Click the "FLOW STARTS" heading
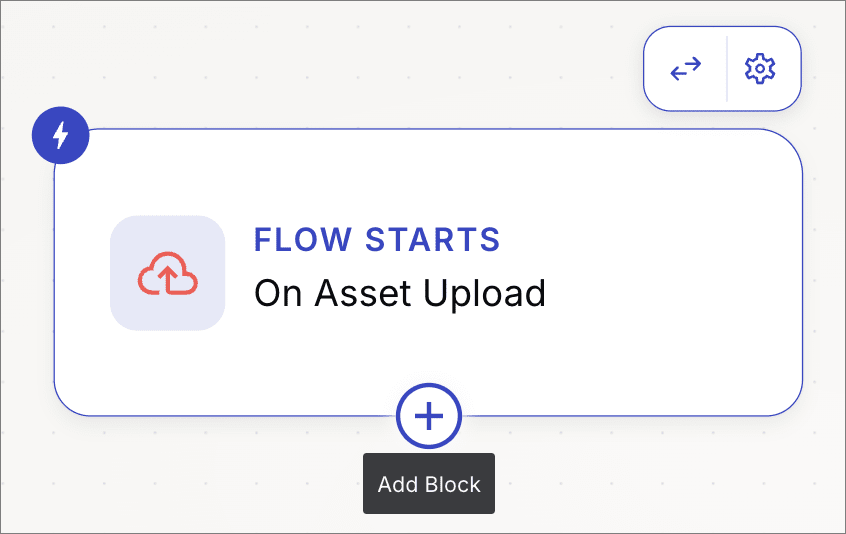846x534 pixels. 377,239
